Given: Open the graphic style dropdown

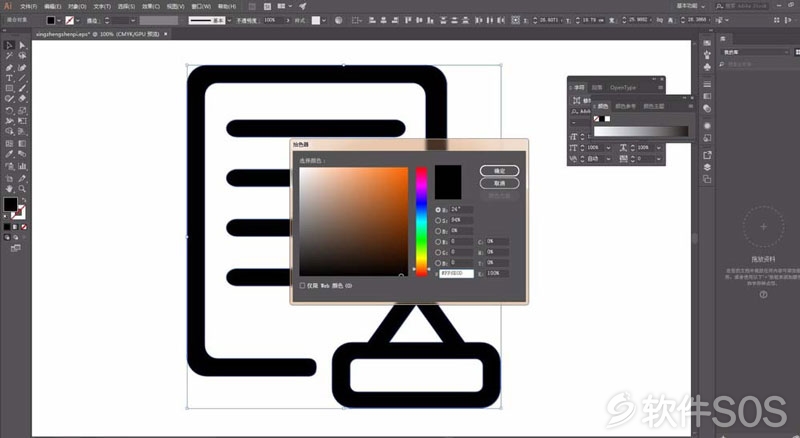Looking at the screenshot, I should click(324, 20).
